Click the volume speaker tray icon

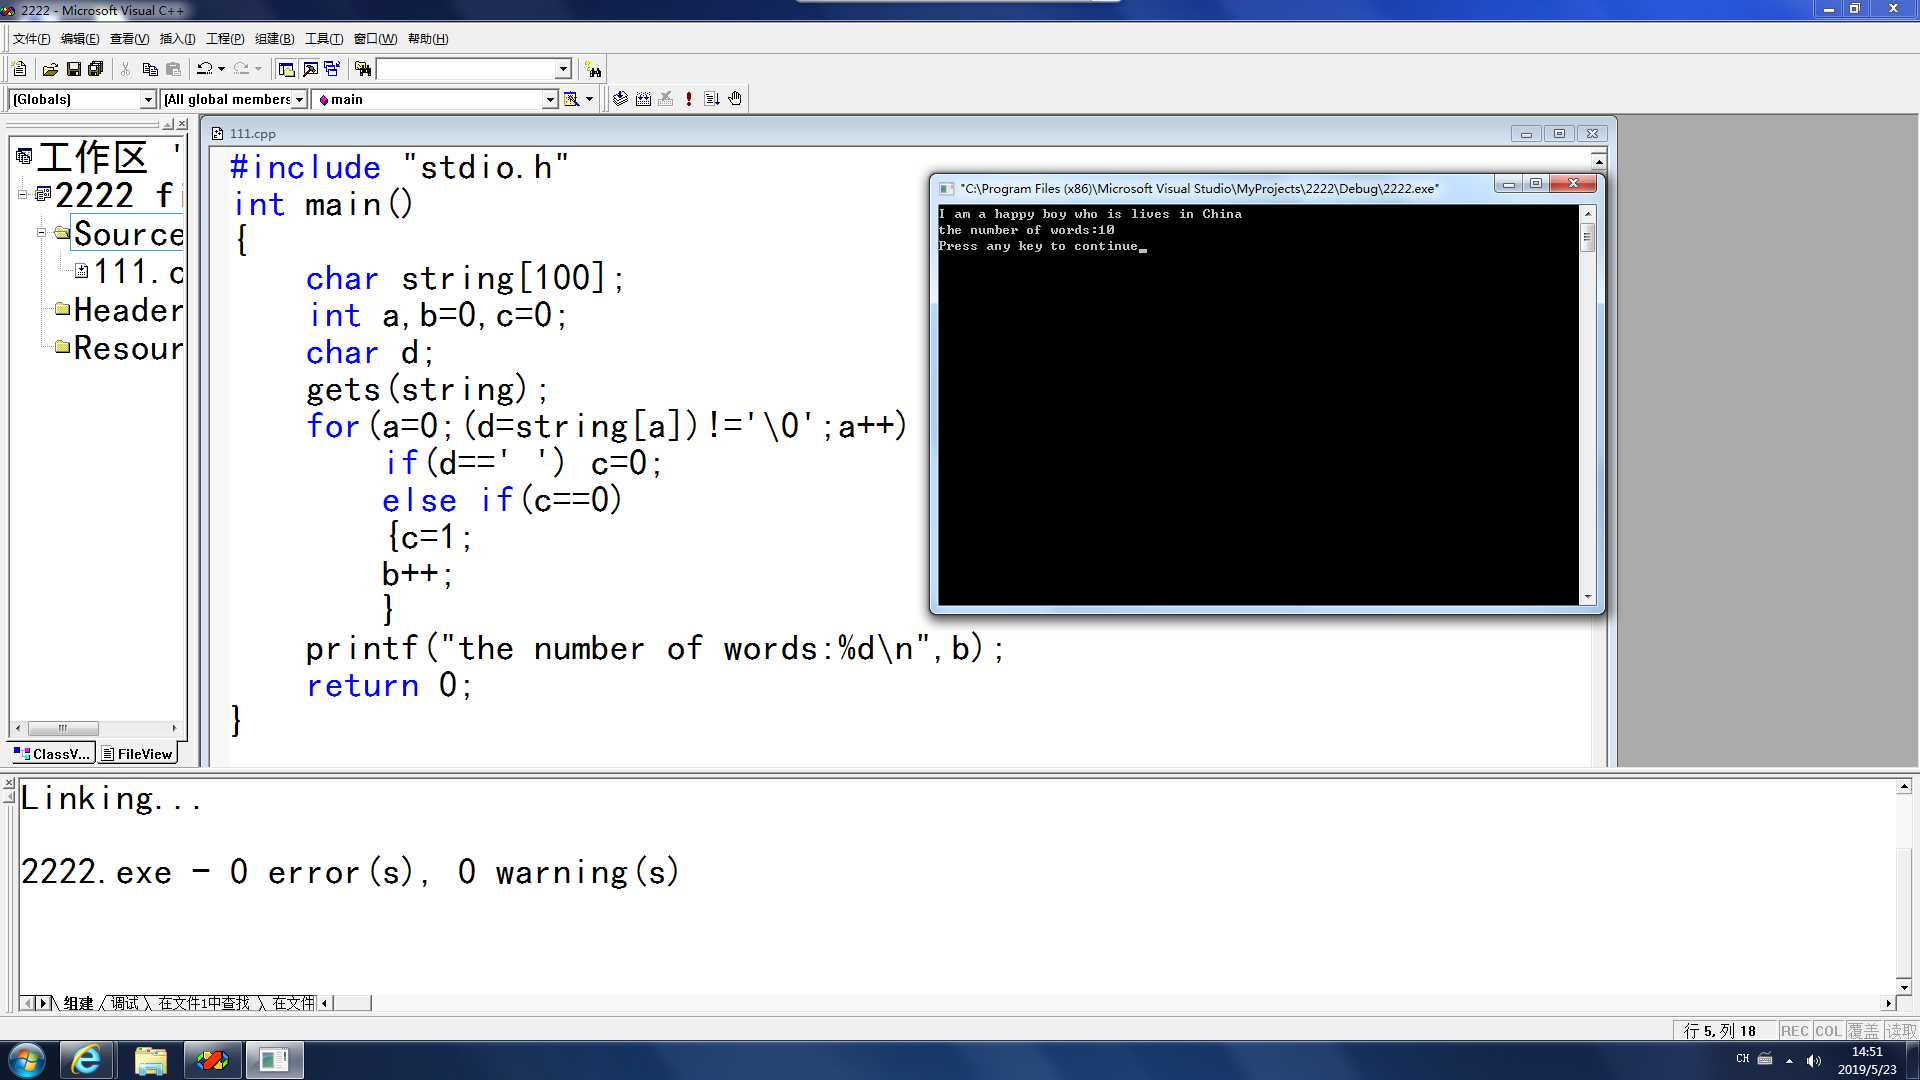tap(1814, 1060)
